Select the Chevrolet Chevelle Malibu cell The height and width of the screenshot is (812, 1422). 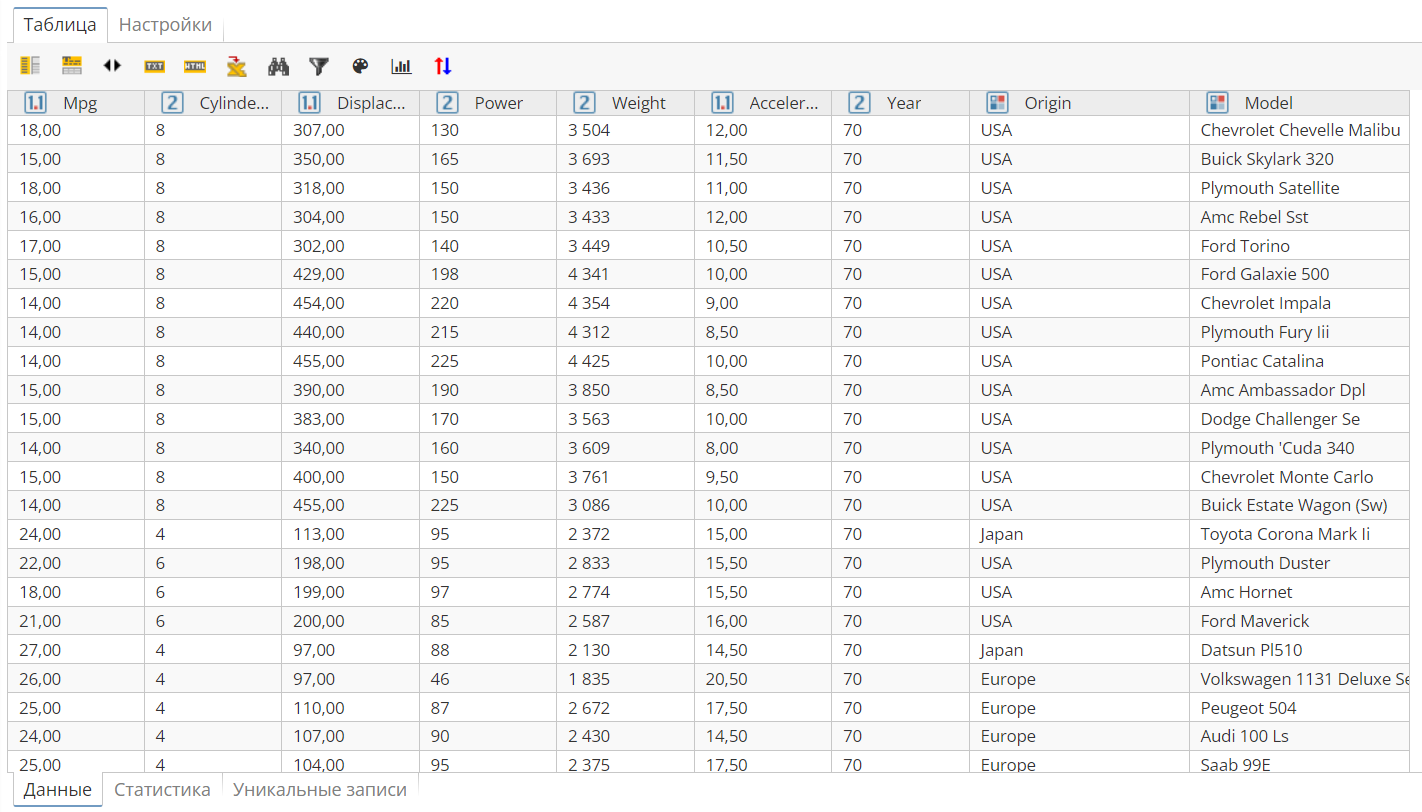pos(1300,130)
